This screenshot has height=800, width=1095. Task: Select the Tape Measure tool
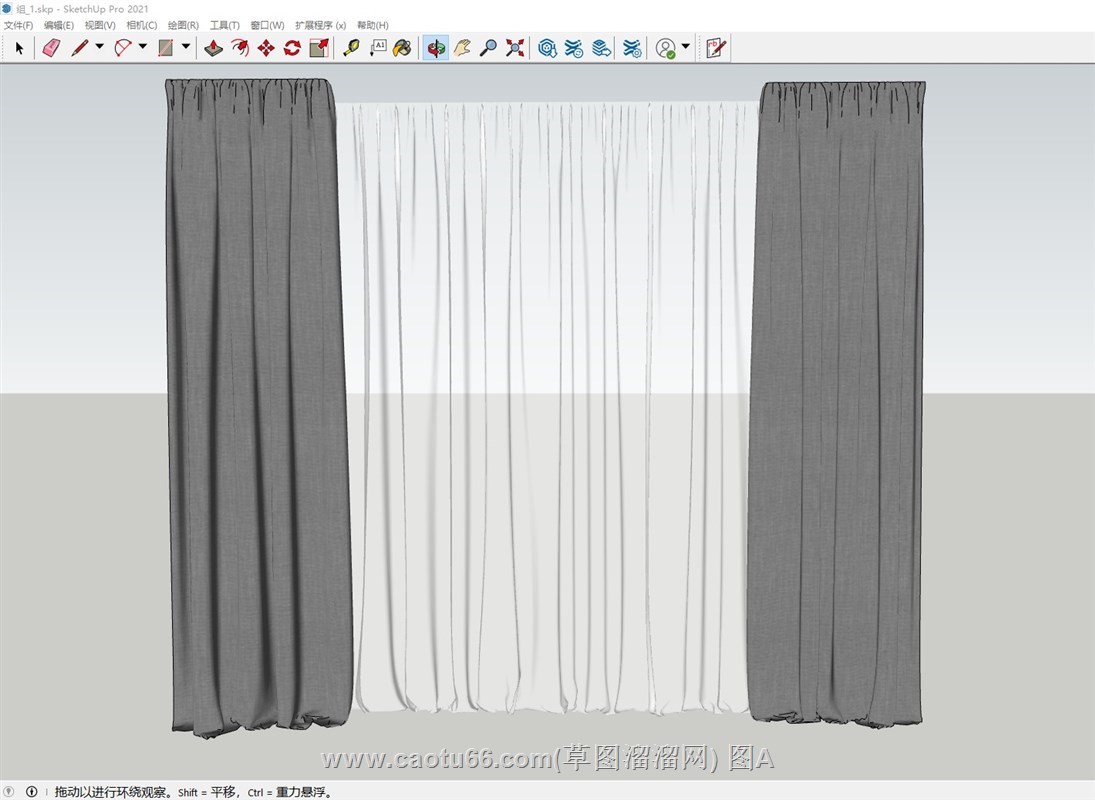pos(351,47)
